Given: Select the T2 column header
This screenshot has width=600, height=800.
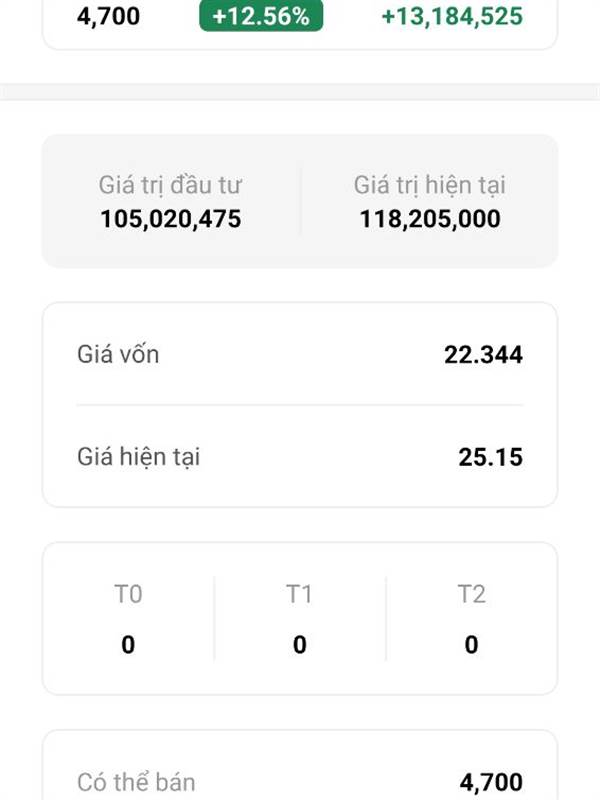Looking at the screenshot, I should coord(471,595).
